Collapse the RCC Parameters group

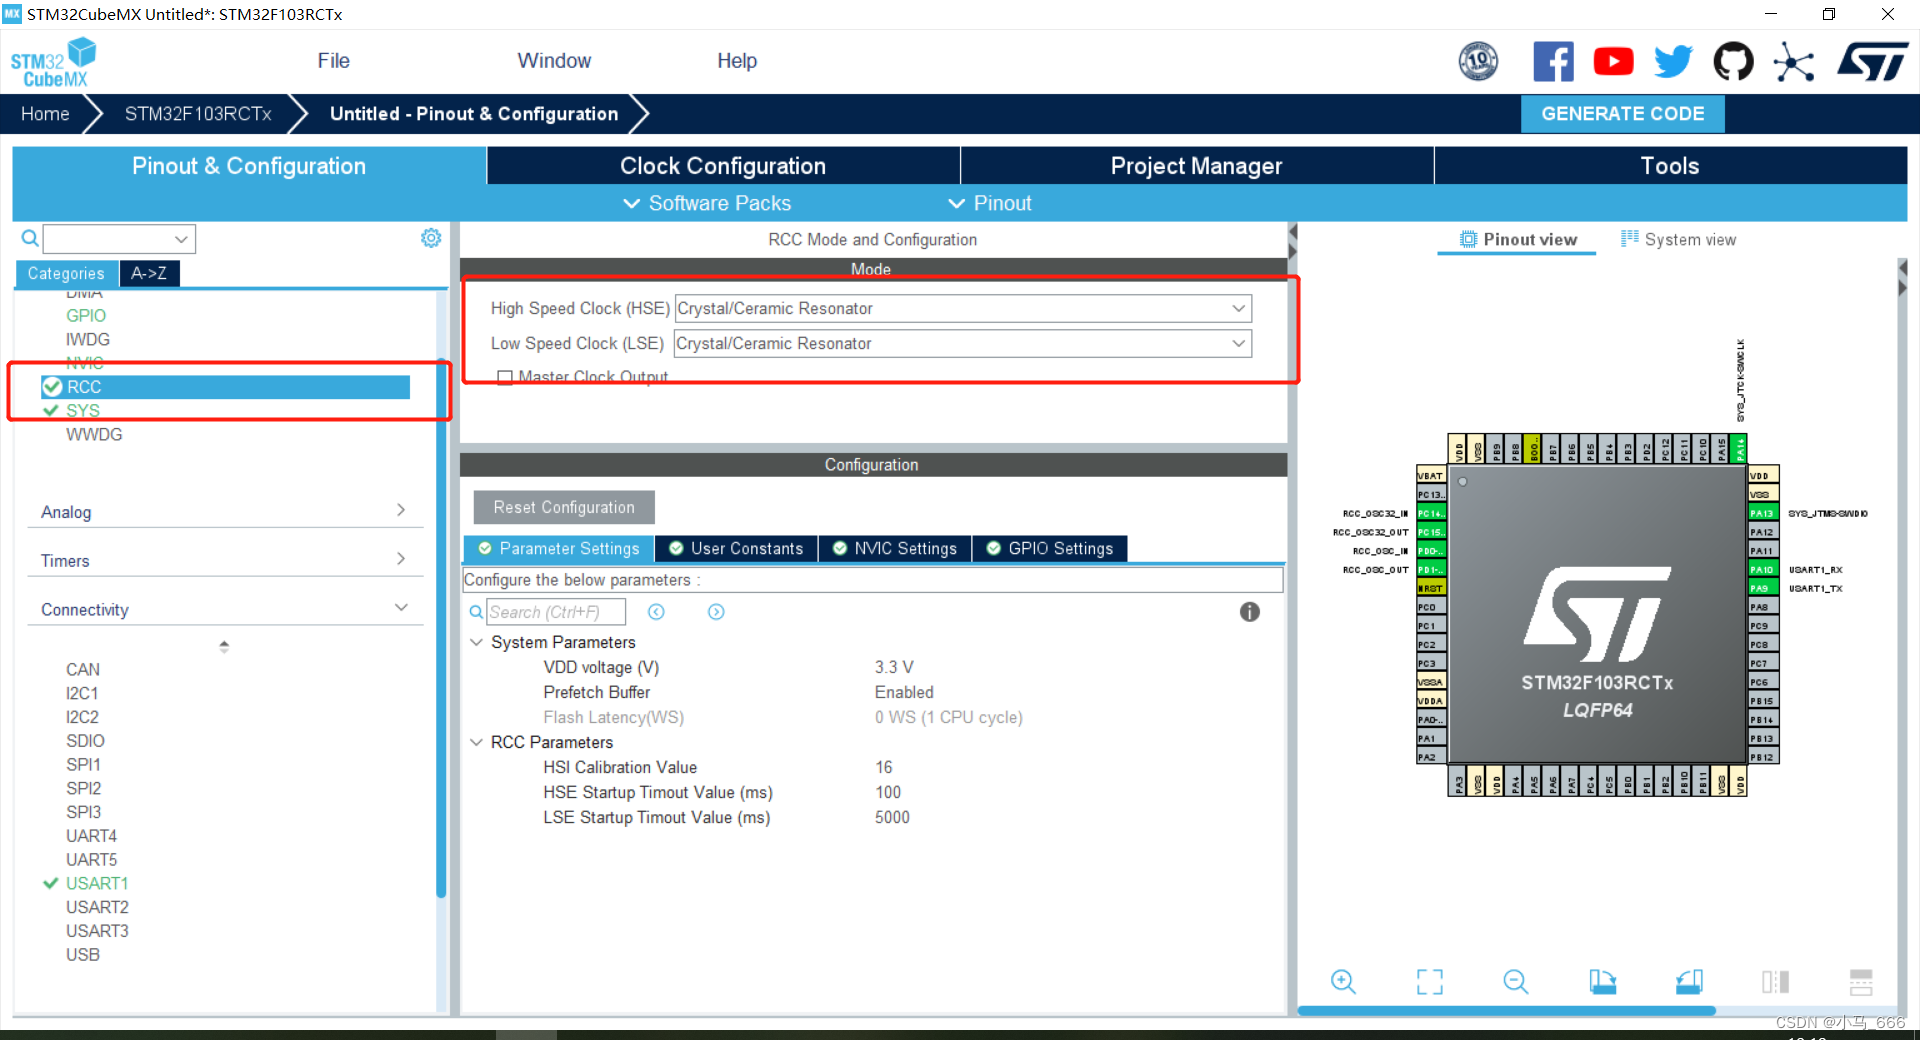(477, 742)
